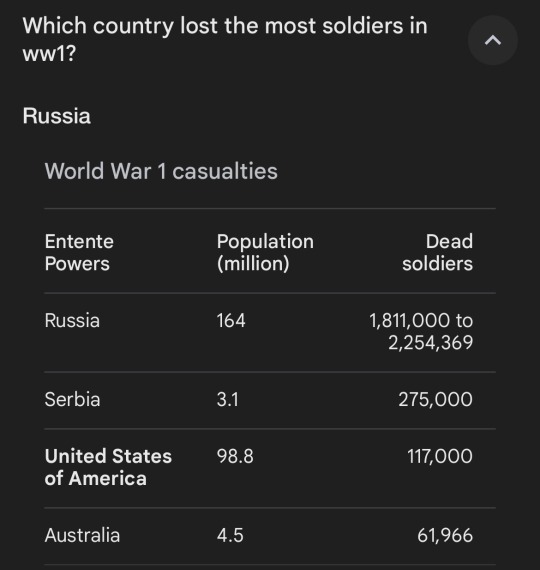Click Serbia's population value 3.1
This screenshot has height=570, width=540.
click(228, 399)
